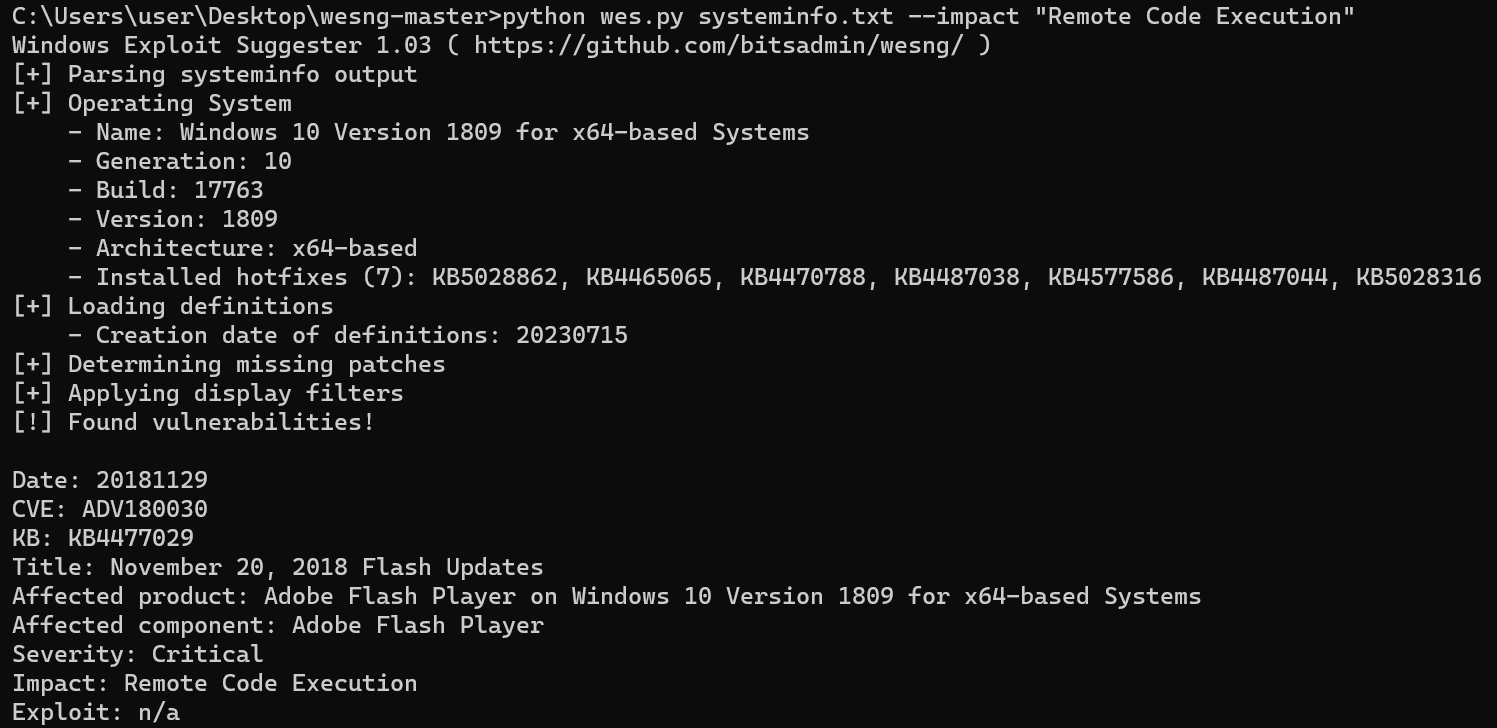This screenshot has width=1497, height=728.
Task: Click the definitions creation date 20230715
Action: pos(571,335)
